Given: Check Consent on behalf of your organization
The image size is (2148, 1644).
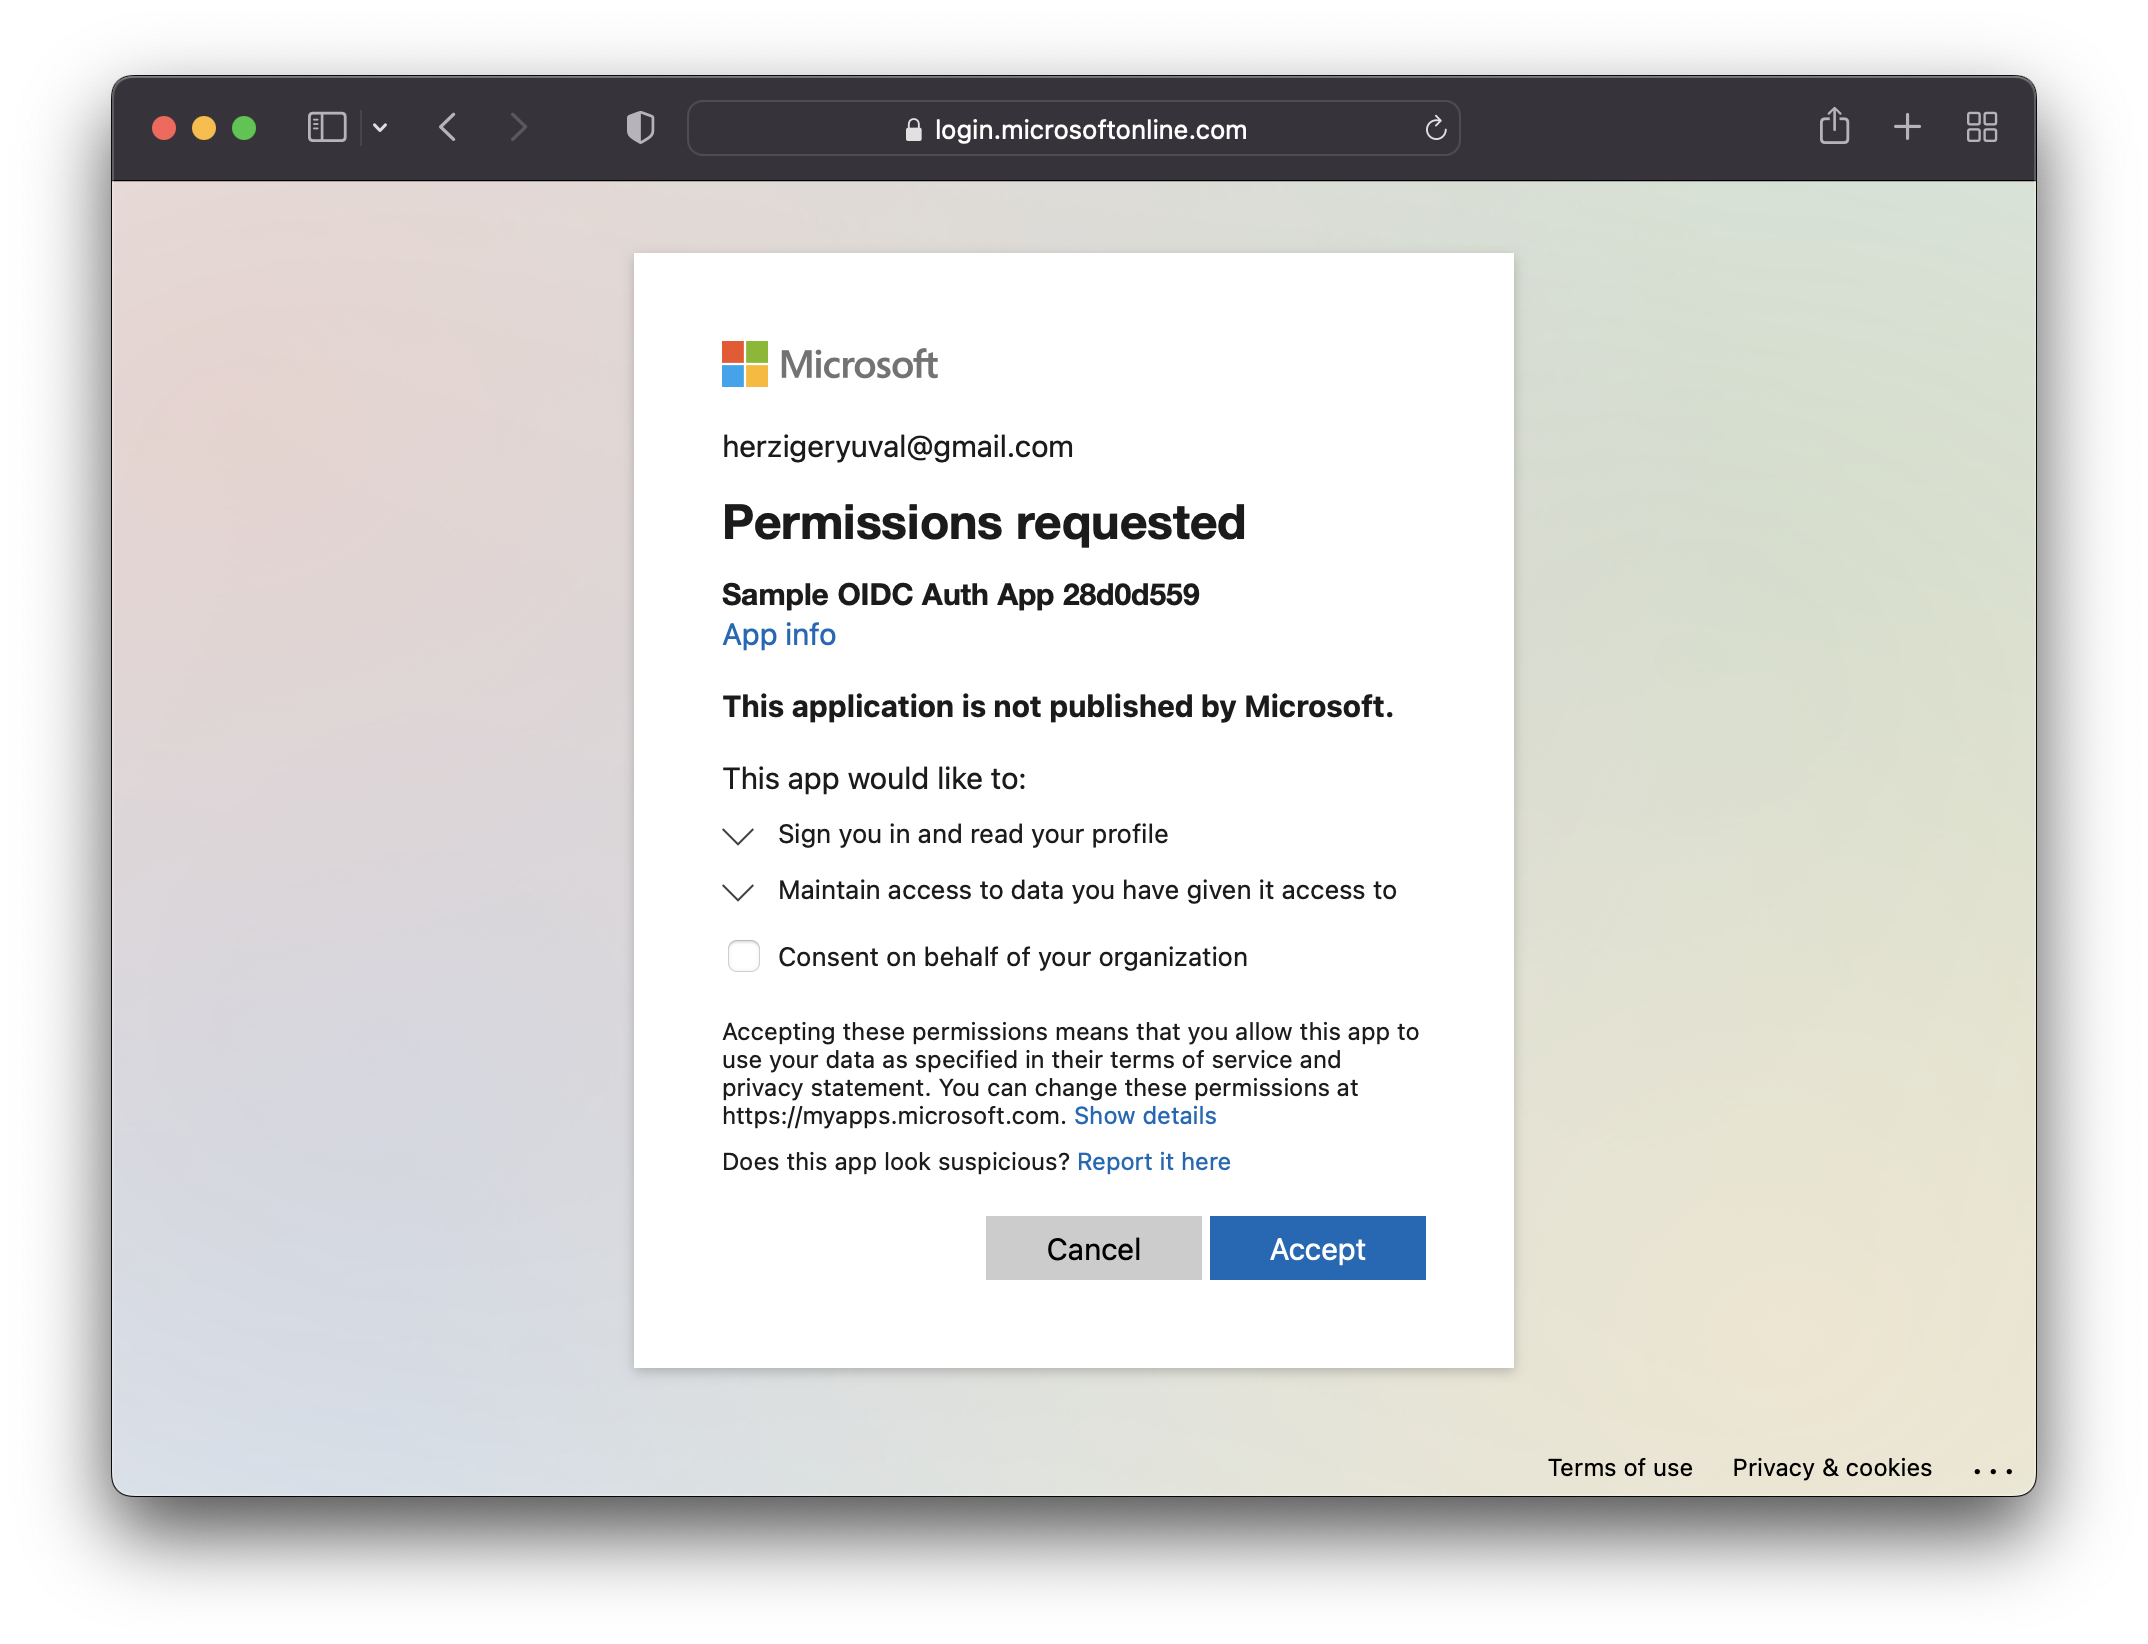Looking at the screenshot, I should point(743,957).
